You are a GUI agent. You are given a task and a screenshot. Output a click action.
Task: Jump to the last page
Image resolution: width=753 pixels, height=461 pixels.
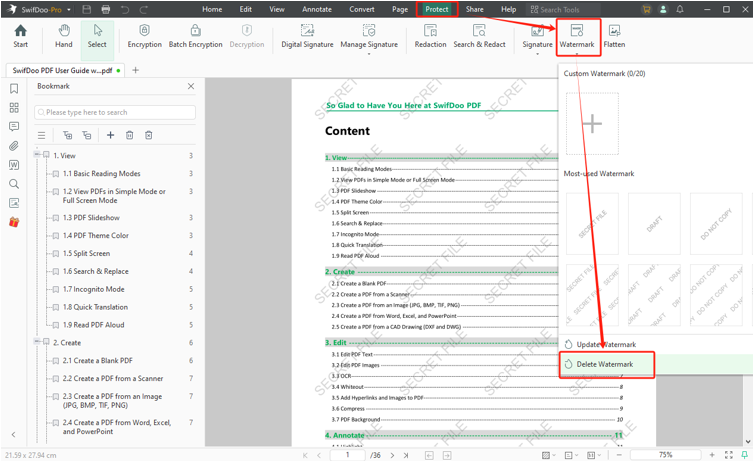tap(406, 455)
